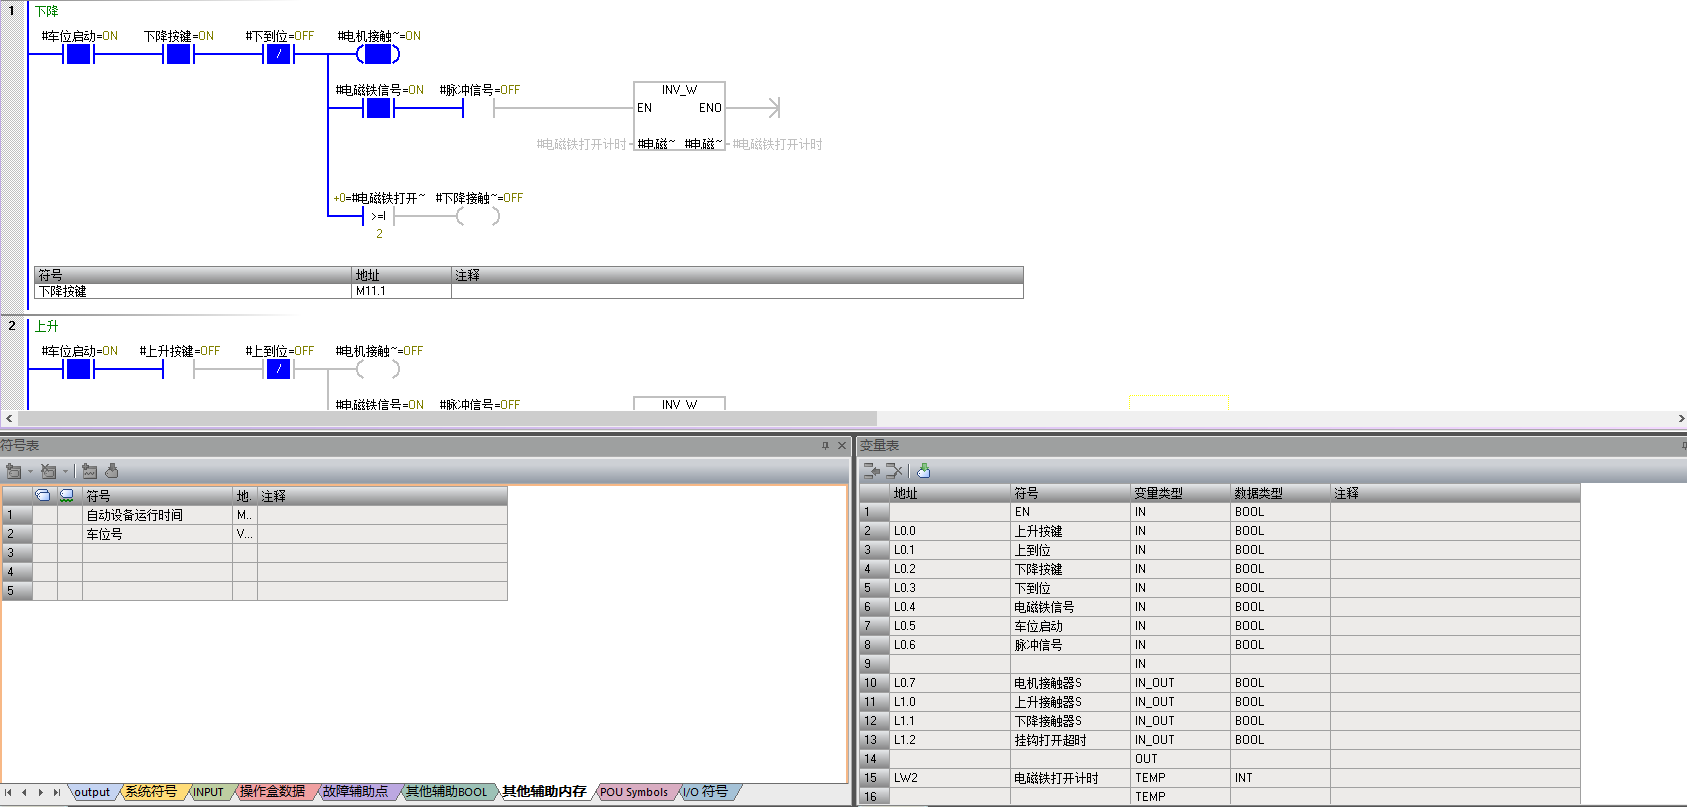Open the add table dropdown arrow
1687x807 pixels.
[30, 472]
